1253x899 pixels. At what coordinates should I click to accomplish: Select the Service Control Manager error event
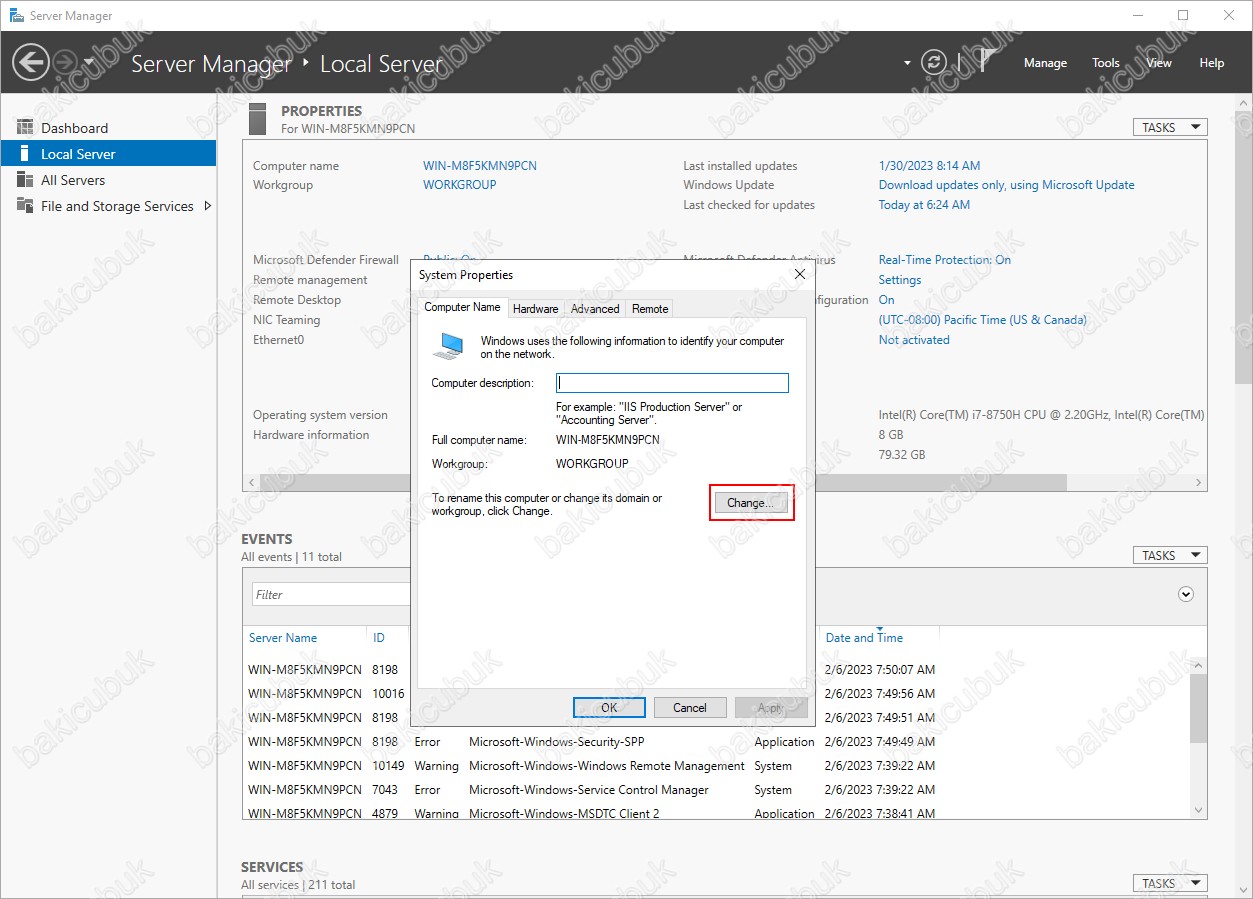[716, 790]
